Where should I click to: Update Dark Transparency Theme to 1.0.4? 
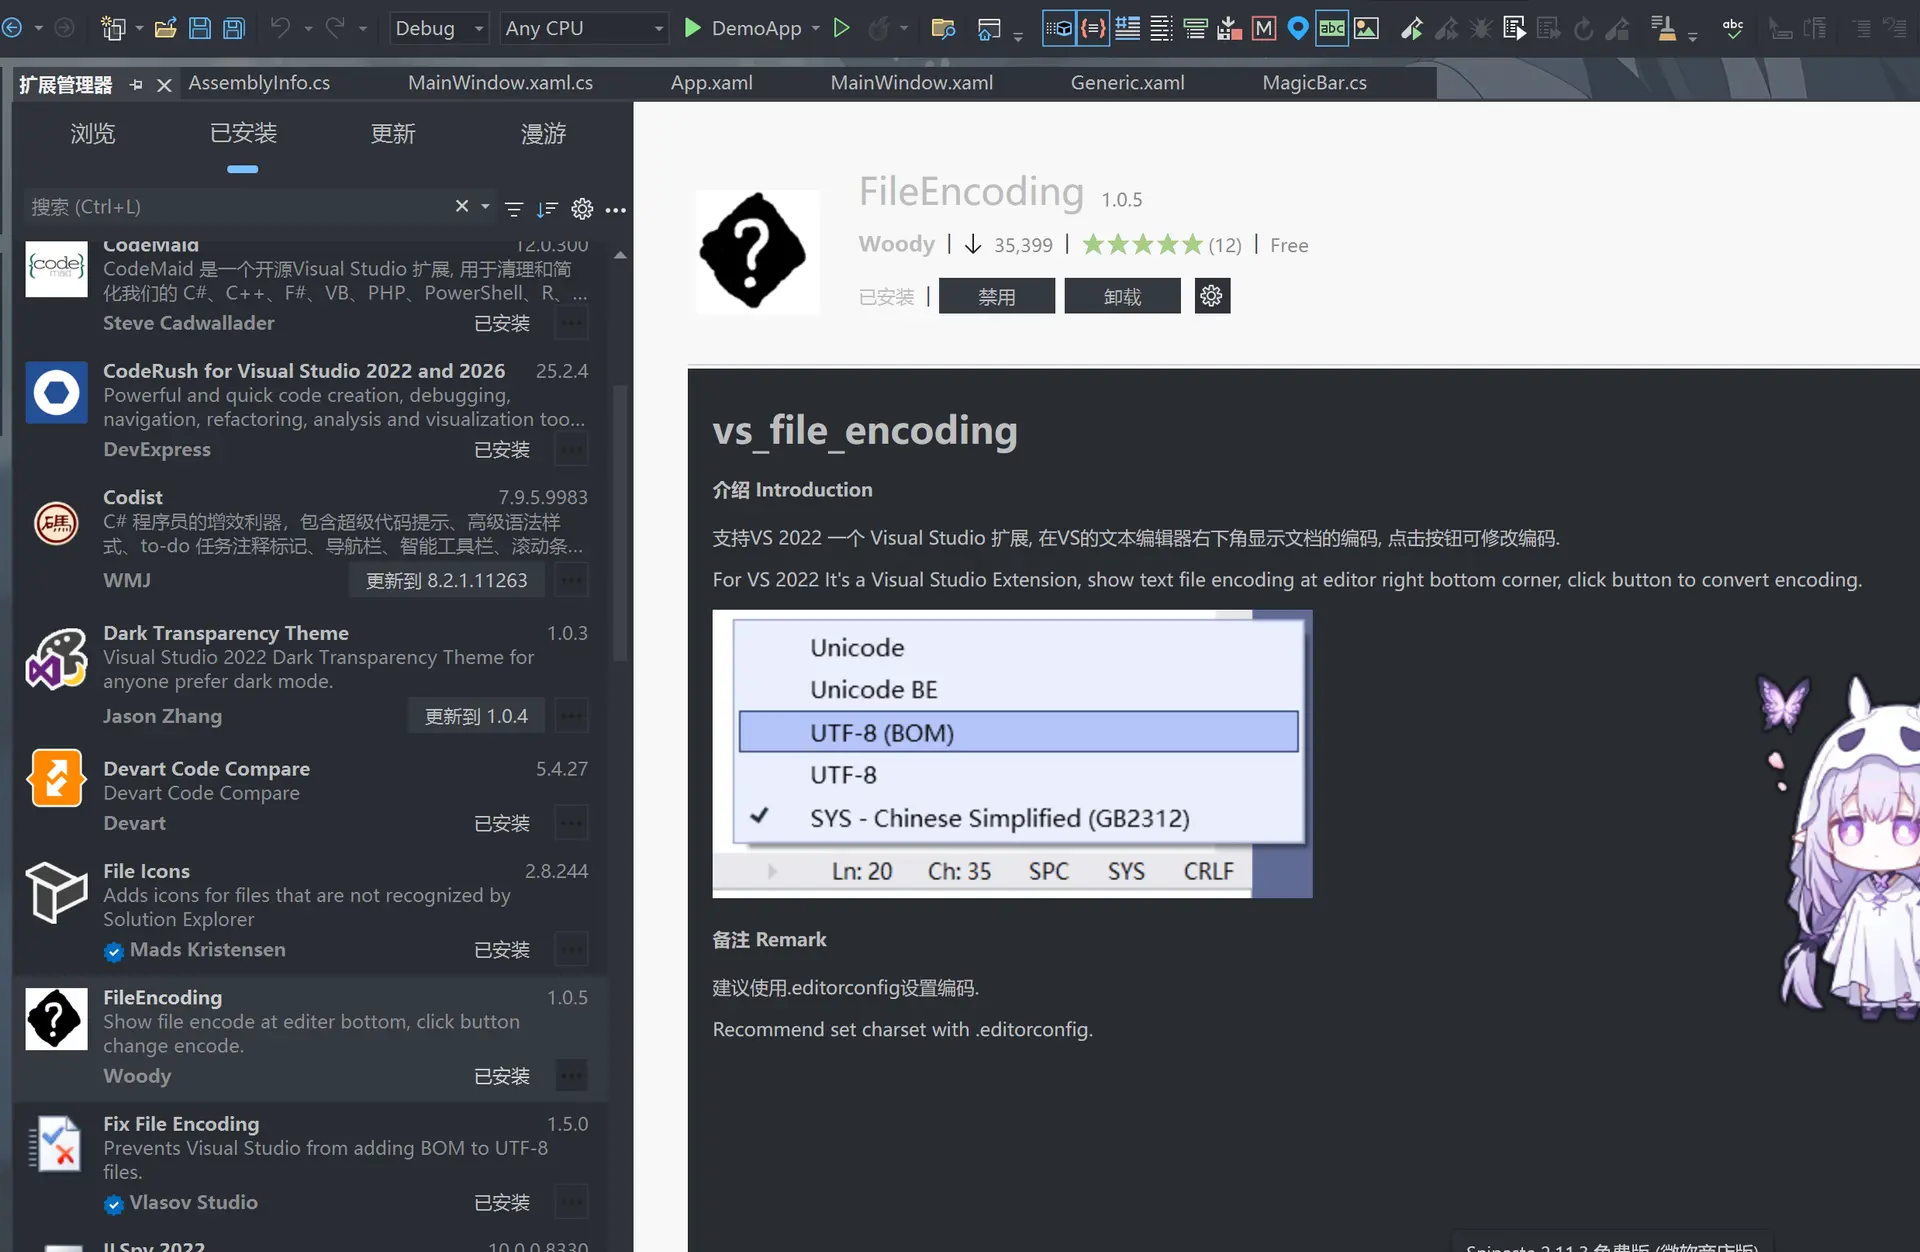point(476,717)
